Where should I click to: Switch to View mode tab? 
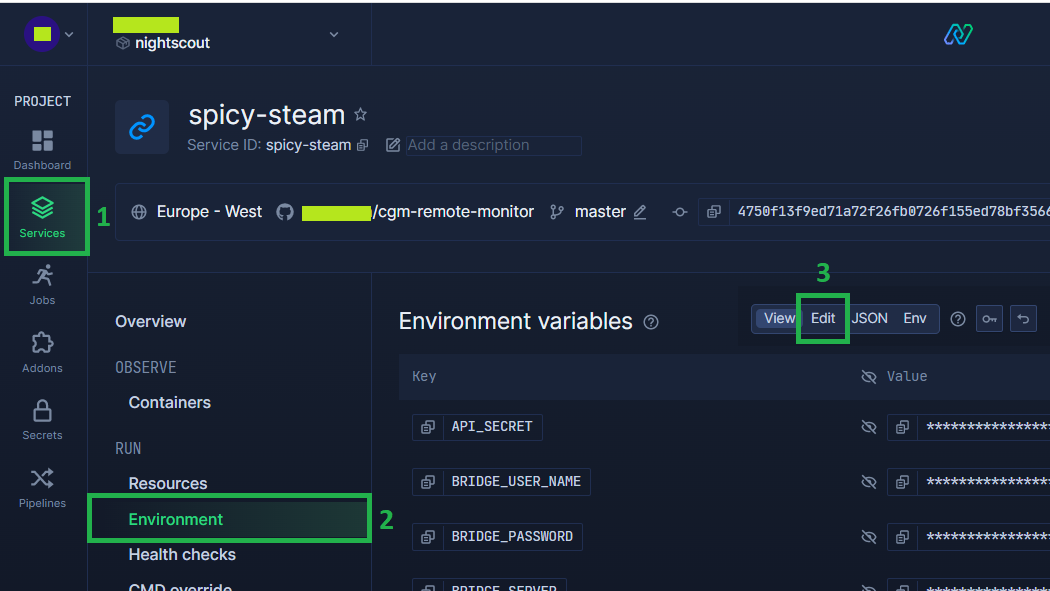(779, 319)
